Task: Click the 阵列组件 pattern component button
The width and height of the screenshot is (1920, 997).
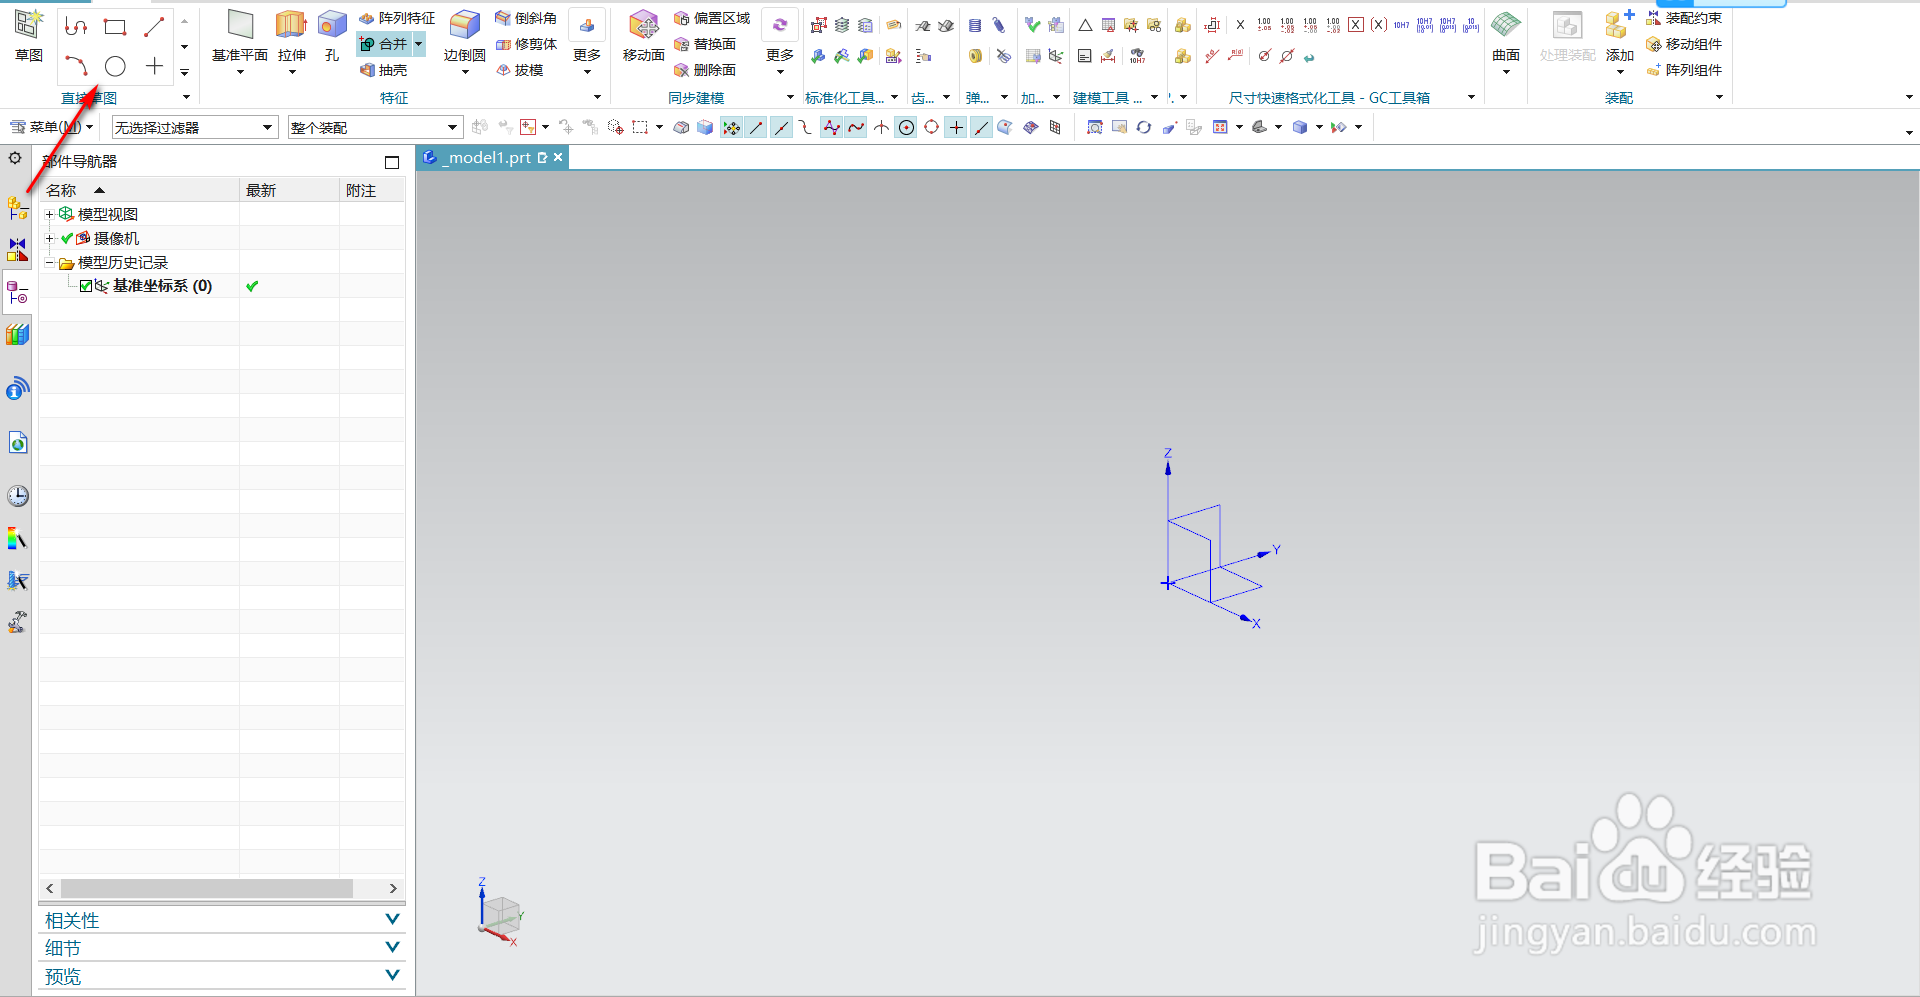Action: pyautogui.click(x=1684, y=70)
